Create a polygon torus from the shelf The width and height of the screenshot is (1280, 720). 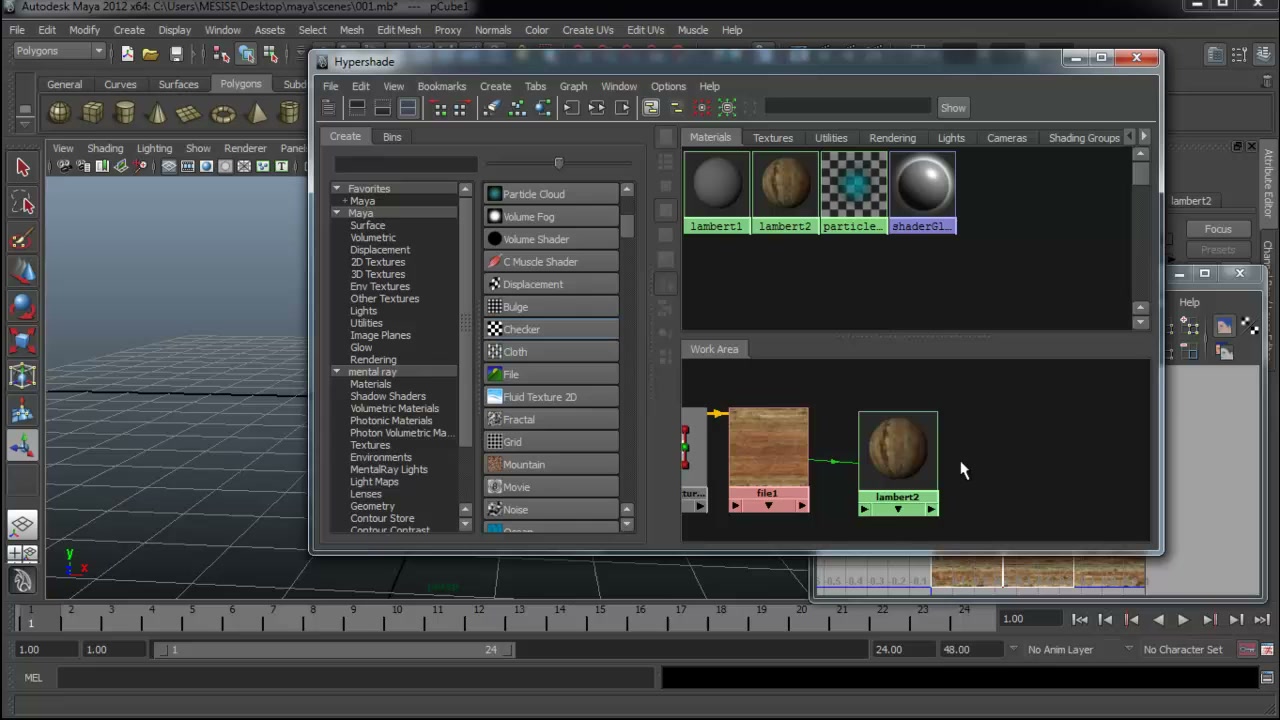tap(223, 114)
